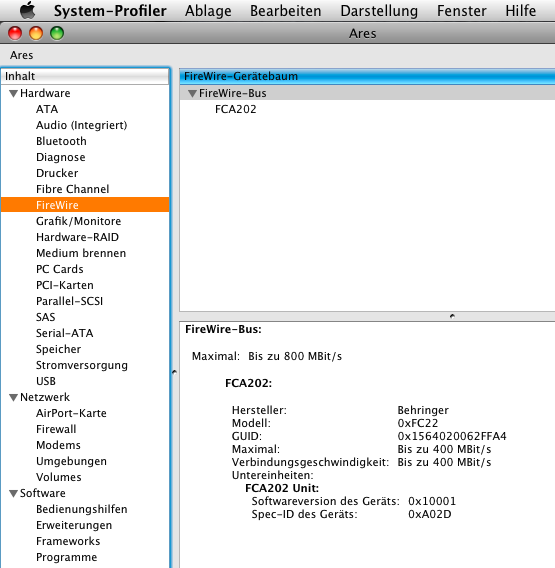
Task: Select Bluetooth in the sidebar
Action: click(61, 141)
